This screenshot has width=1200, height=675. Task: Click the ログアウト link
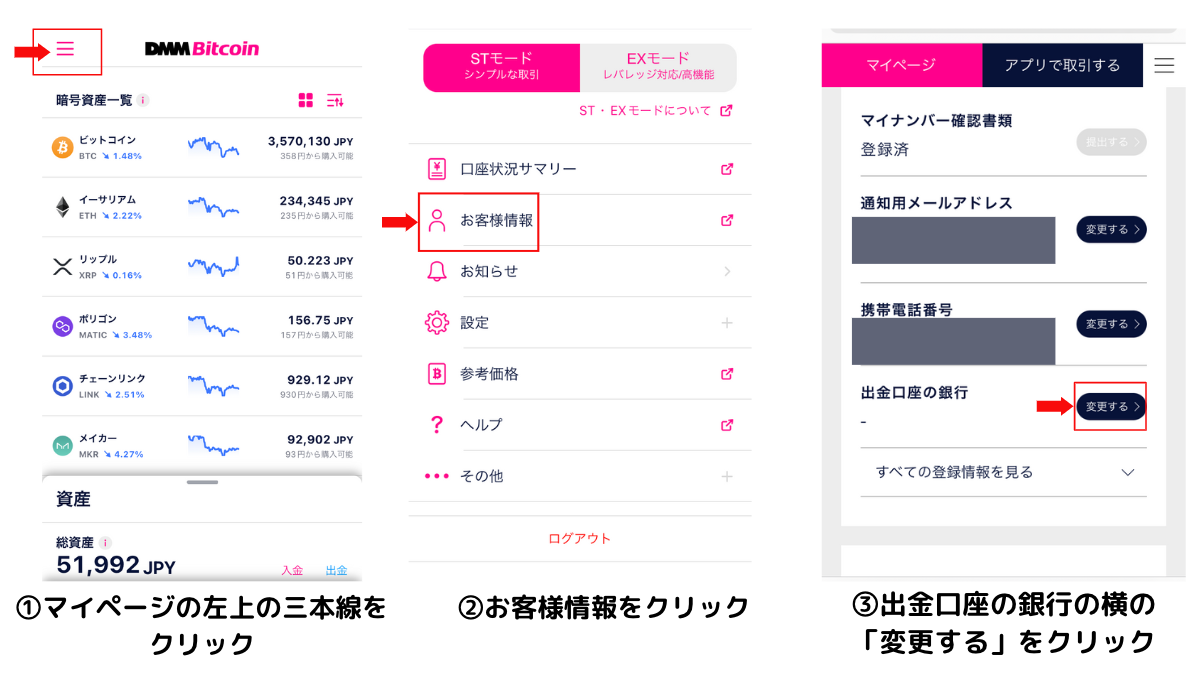(x=579, y=538)
